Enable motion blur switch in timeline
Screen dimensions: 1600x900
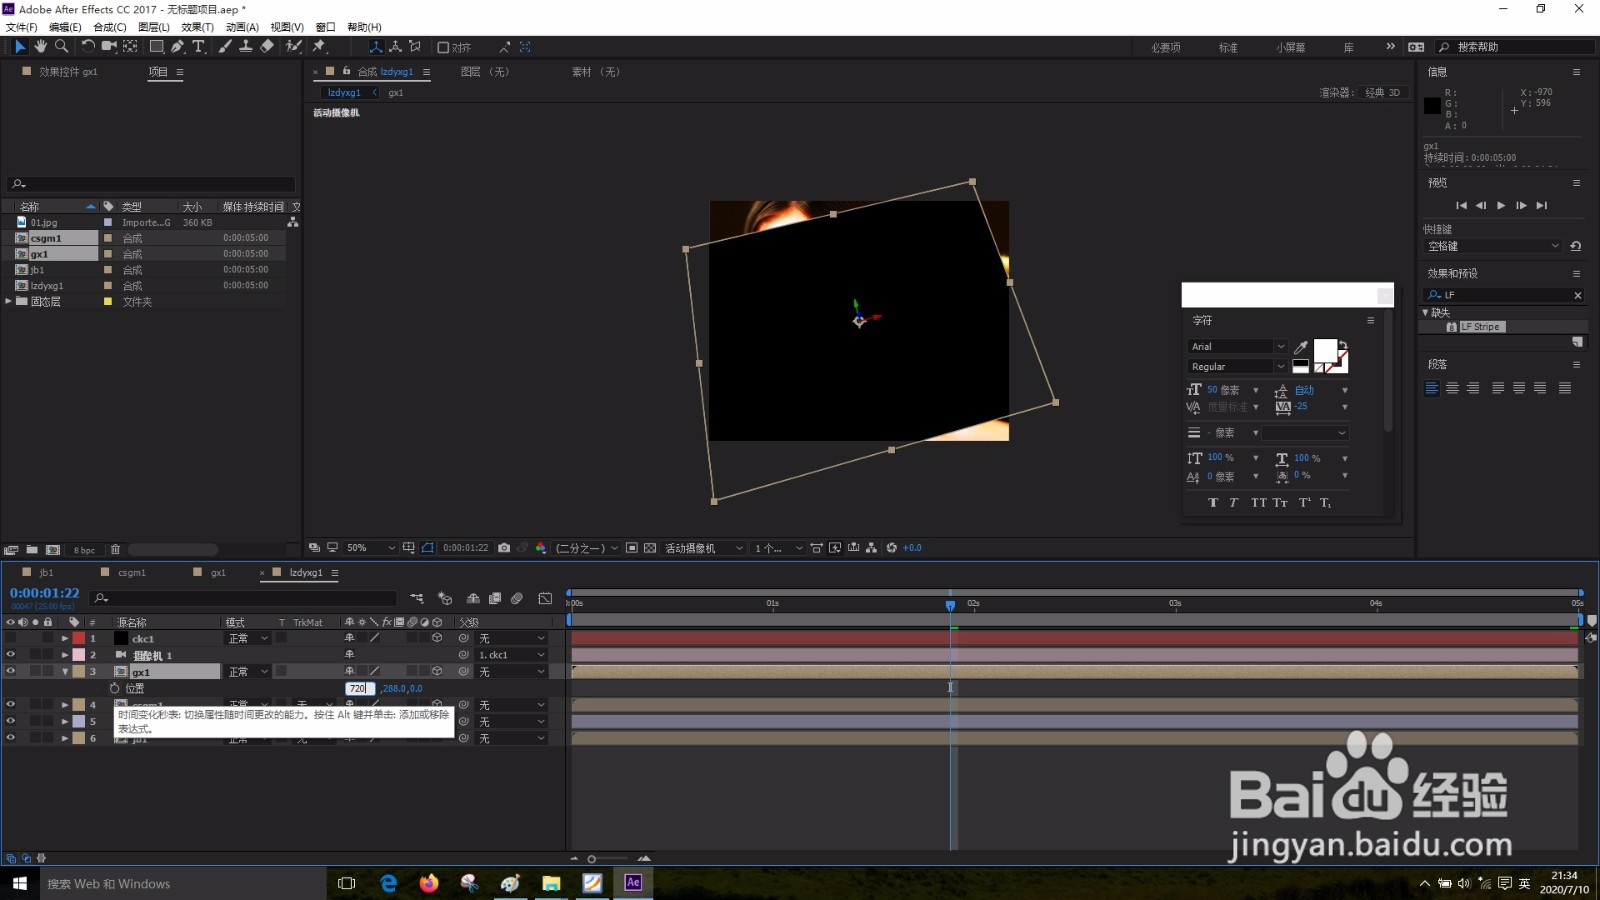517,598
